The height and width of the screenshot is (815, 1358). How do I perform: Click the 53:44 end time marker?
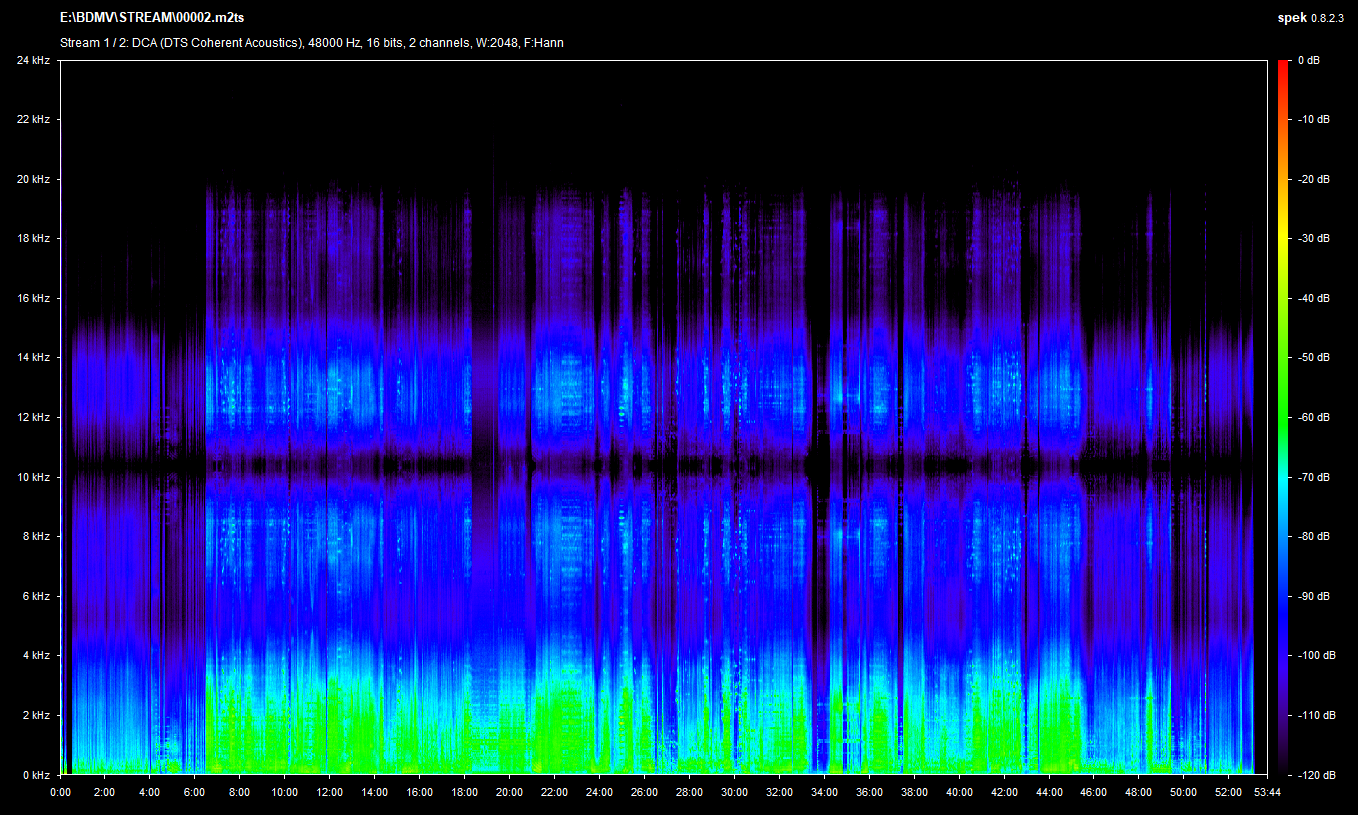pyautogui.click(x=1267, y=792)
